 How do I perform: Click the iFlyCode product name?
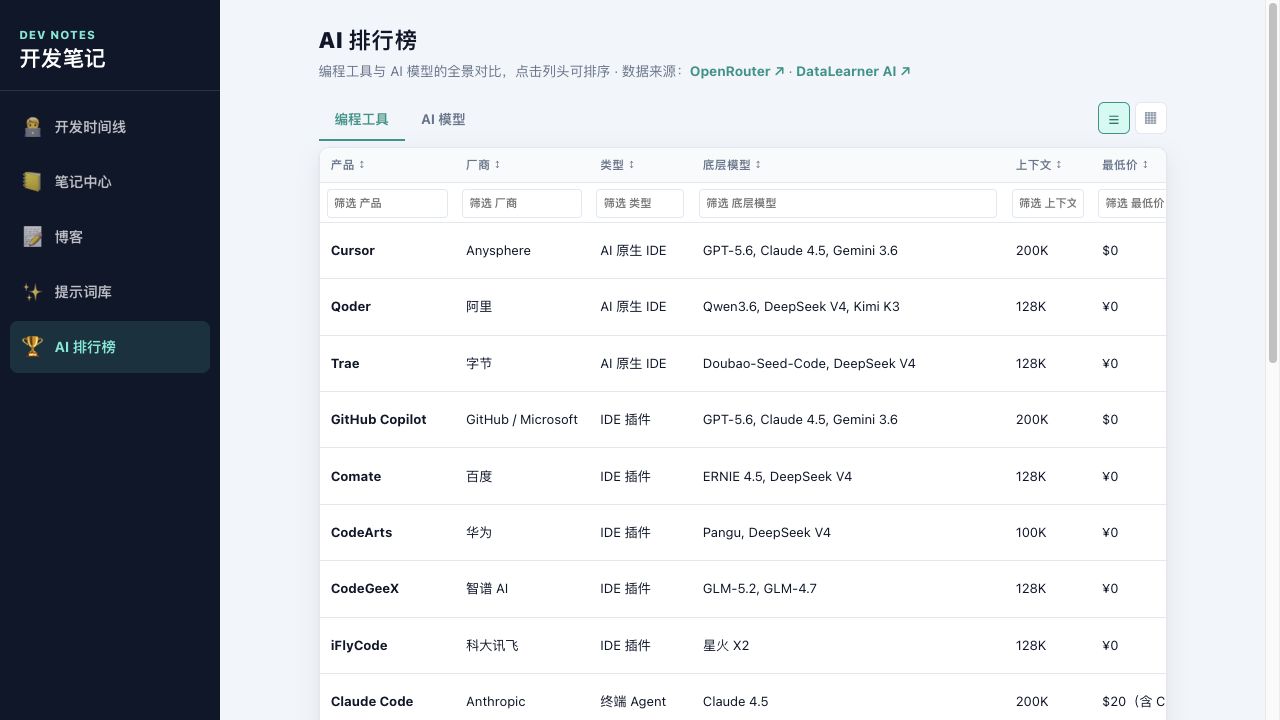tap(359, 646)
